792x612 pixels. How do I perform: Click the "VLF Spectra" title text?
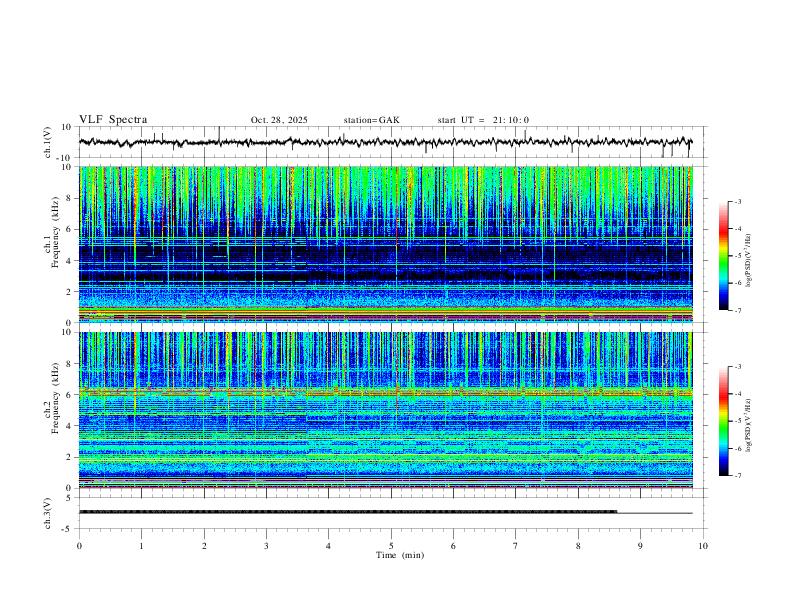(113, 120)
